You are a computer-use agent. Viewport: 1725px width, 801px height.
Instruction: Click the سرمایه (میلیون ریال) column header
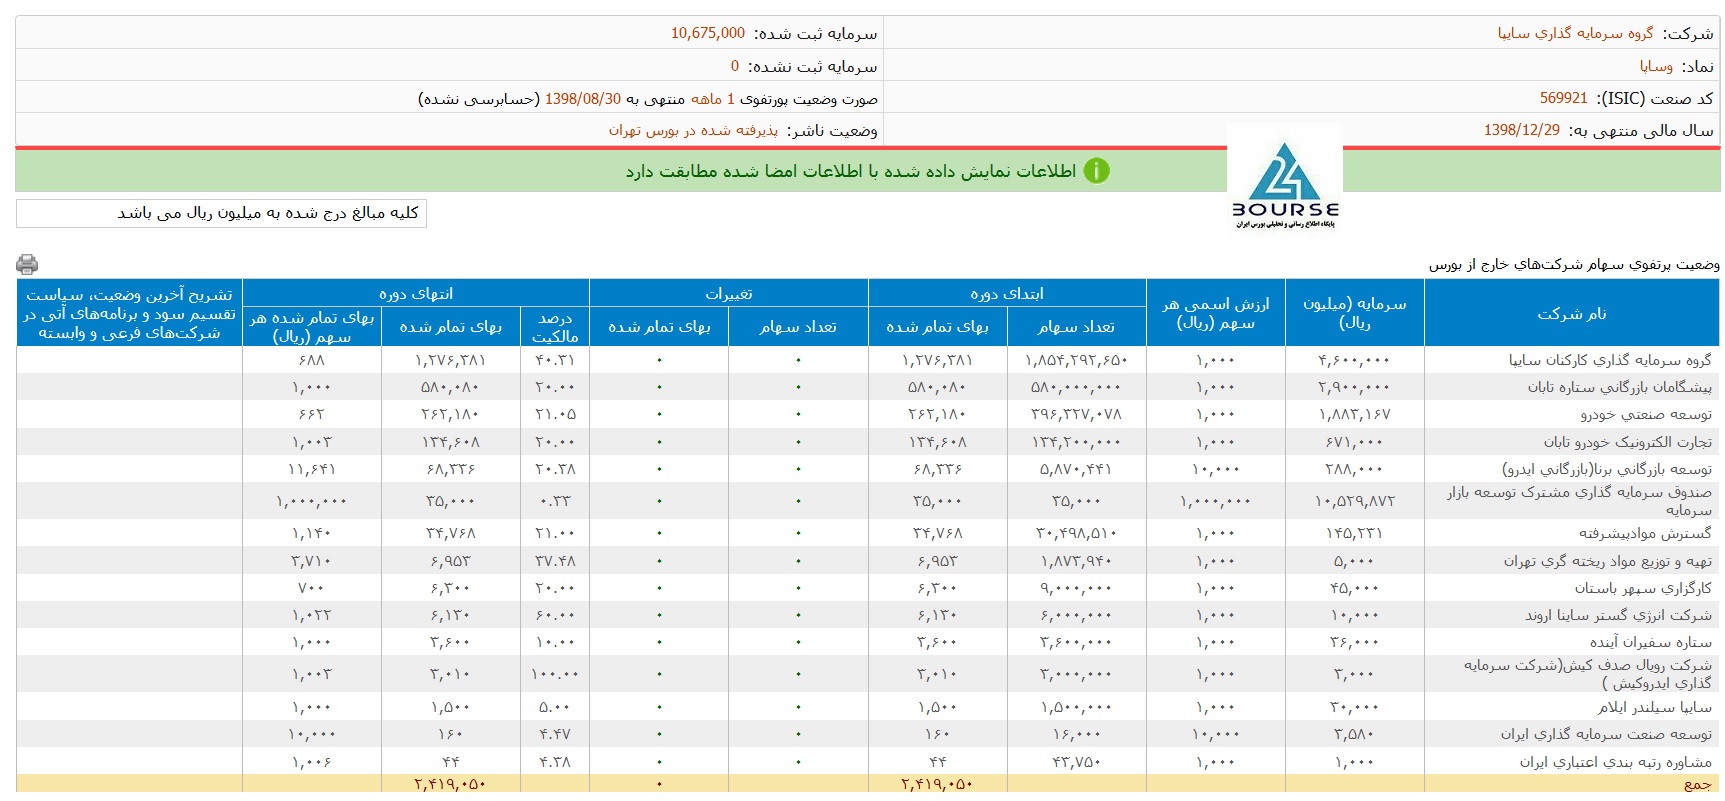[x=1354, y=313]
